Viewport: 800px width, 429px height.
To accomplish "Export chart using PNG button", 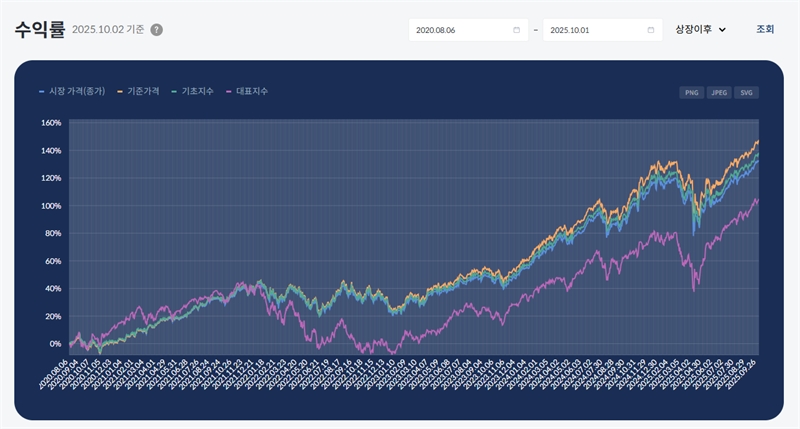I will click(x=691, y=92).
